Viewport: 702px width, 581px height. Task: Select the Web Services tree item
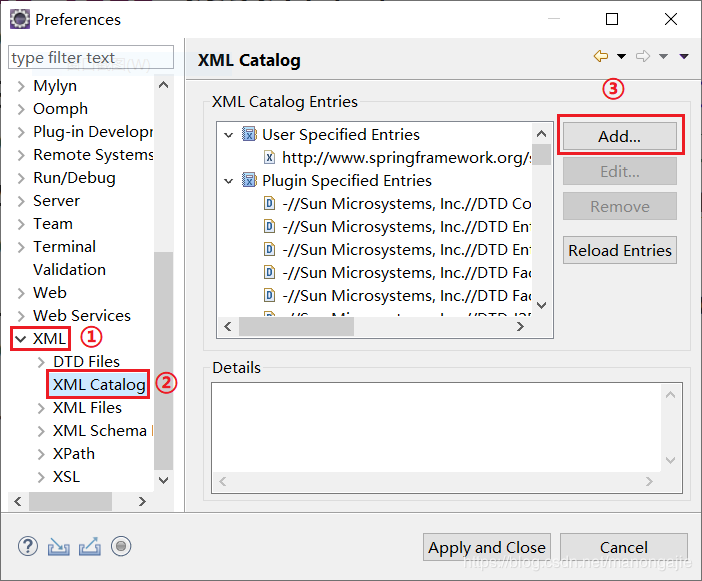click(x=82, y=316)
